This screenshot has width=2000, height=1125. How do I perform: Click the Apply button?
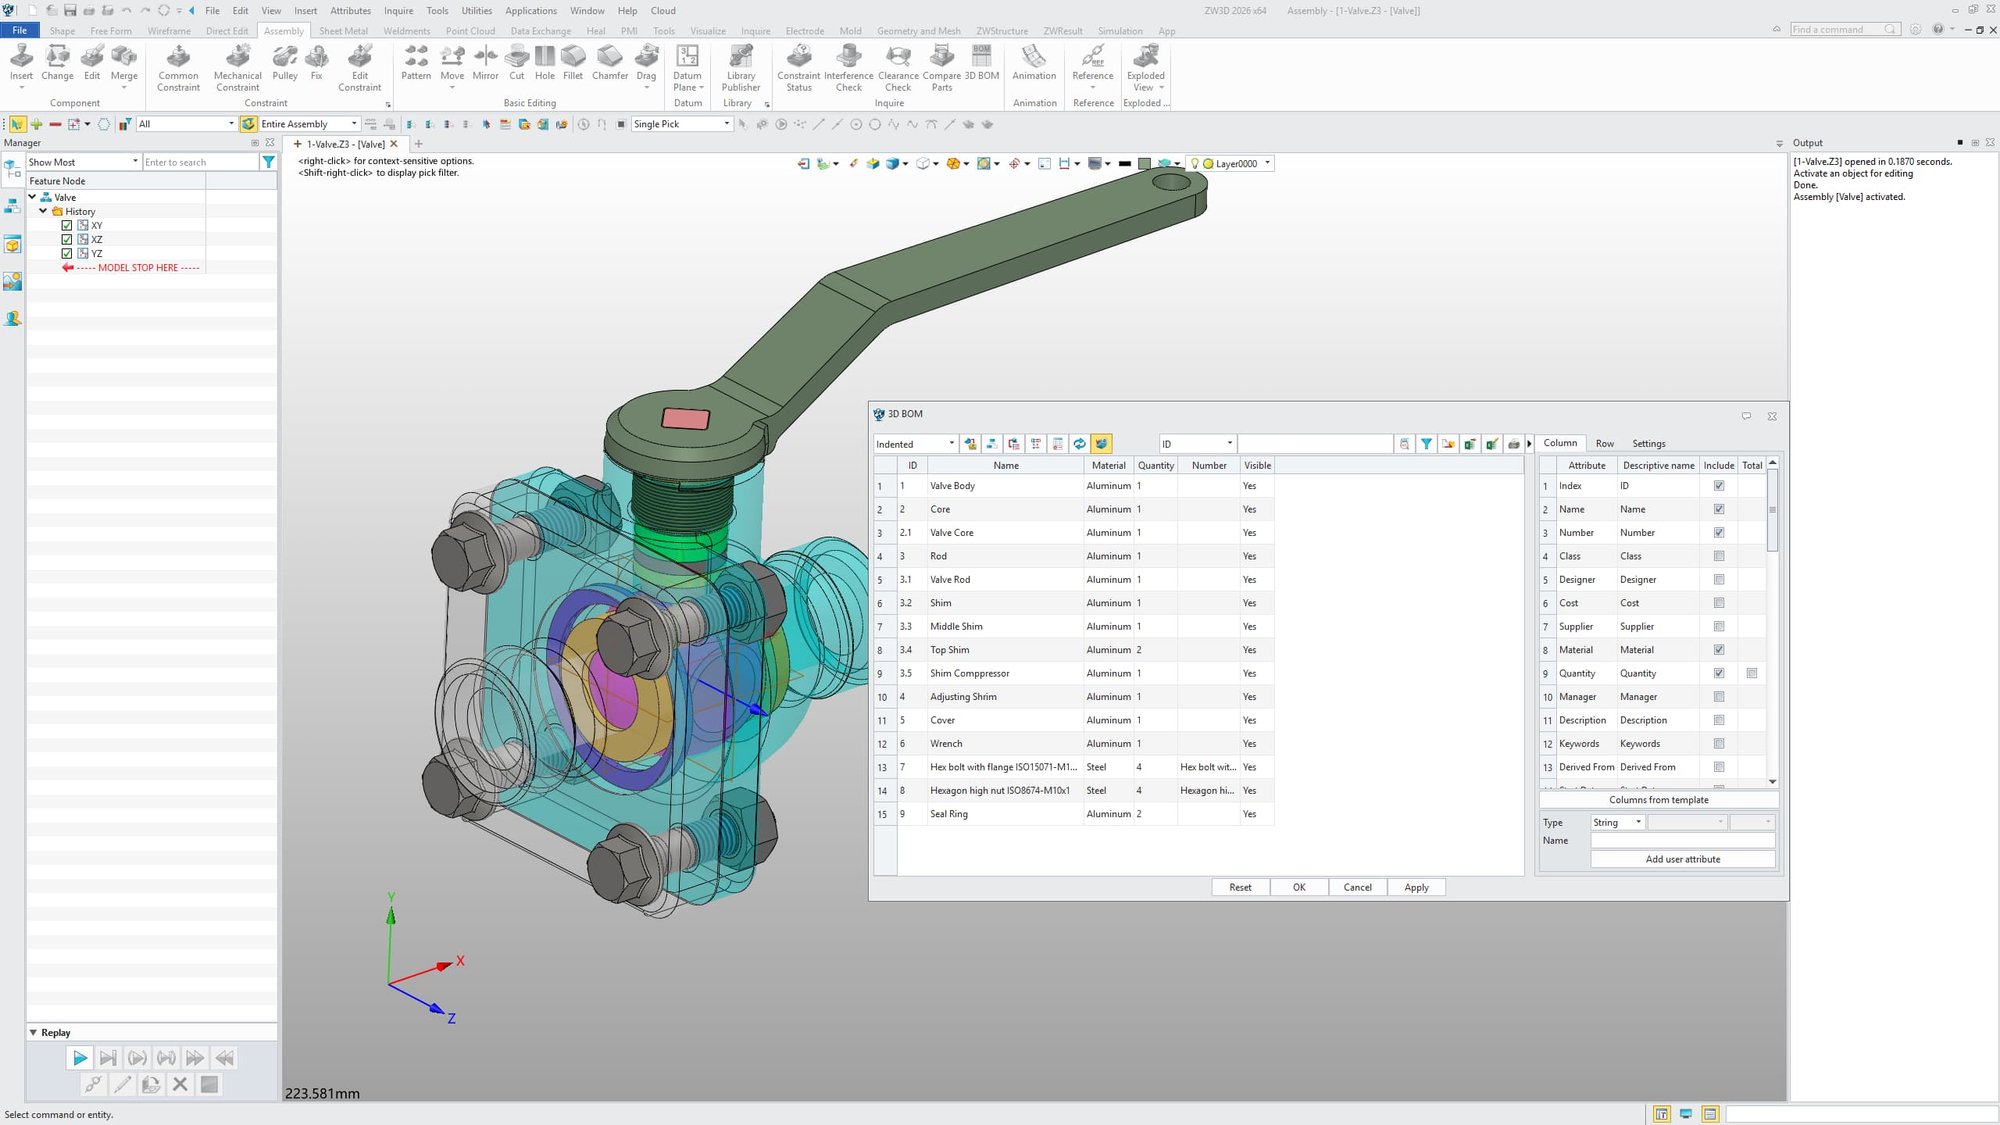coord(1416,887)
